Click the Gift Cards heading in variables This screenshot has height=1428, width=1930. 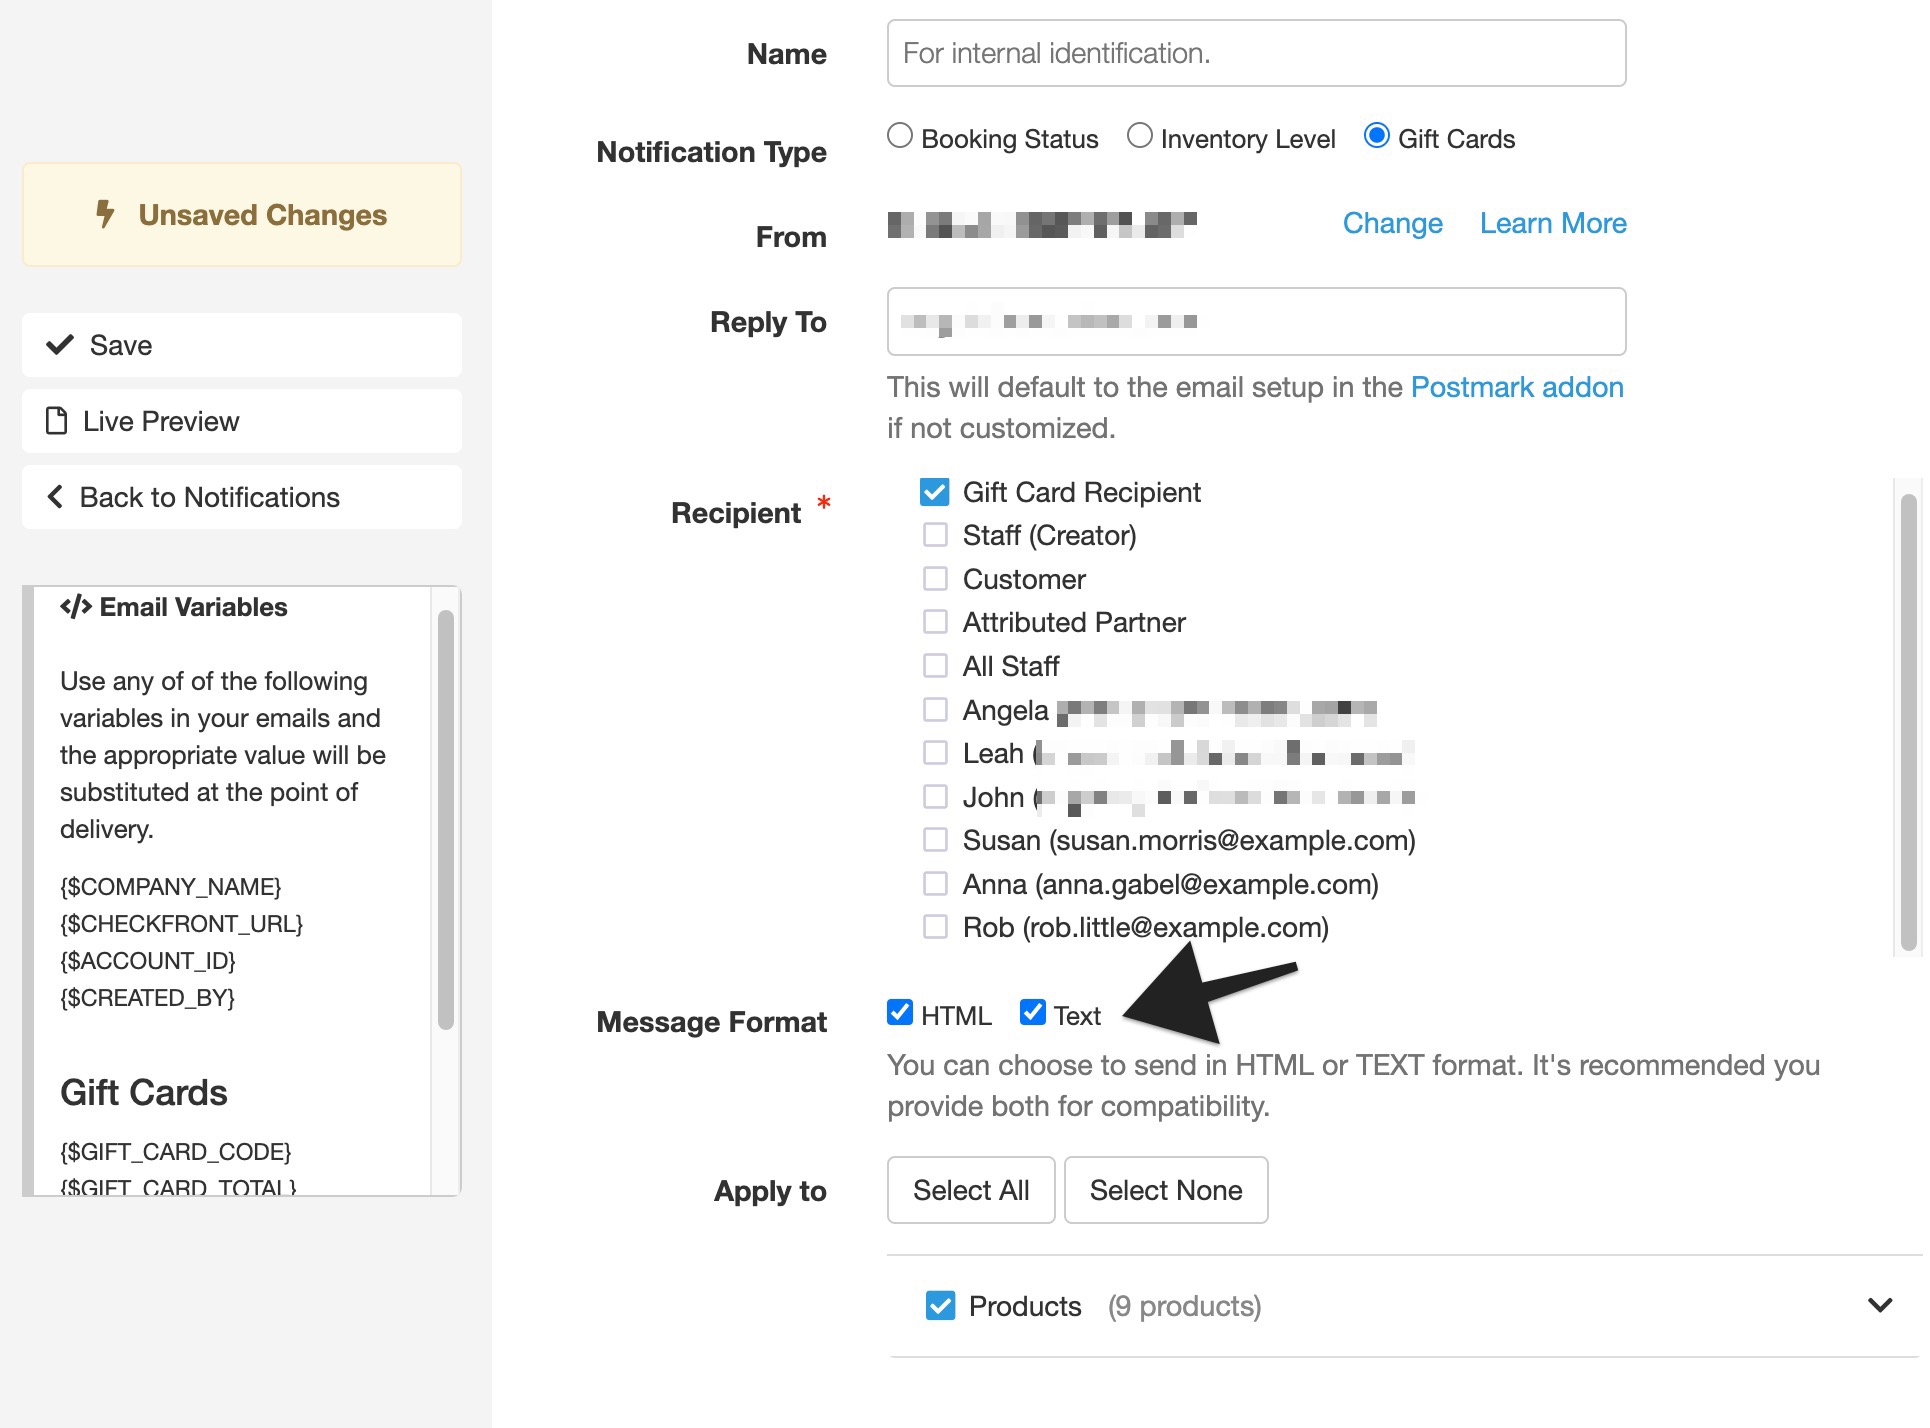click(x=144, y=1093)
